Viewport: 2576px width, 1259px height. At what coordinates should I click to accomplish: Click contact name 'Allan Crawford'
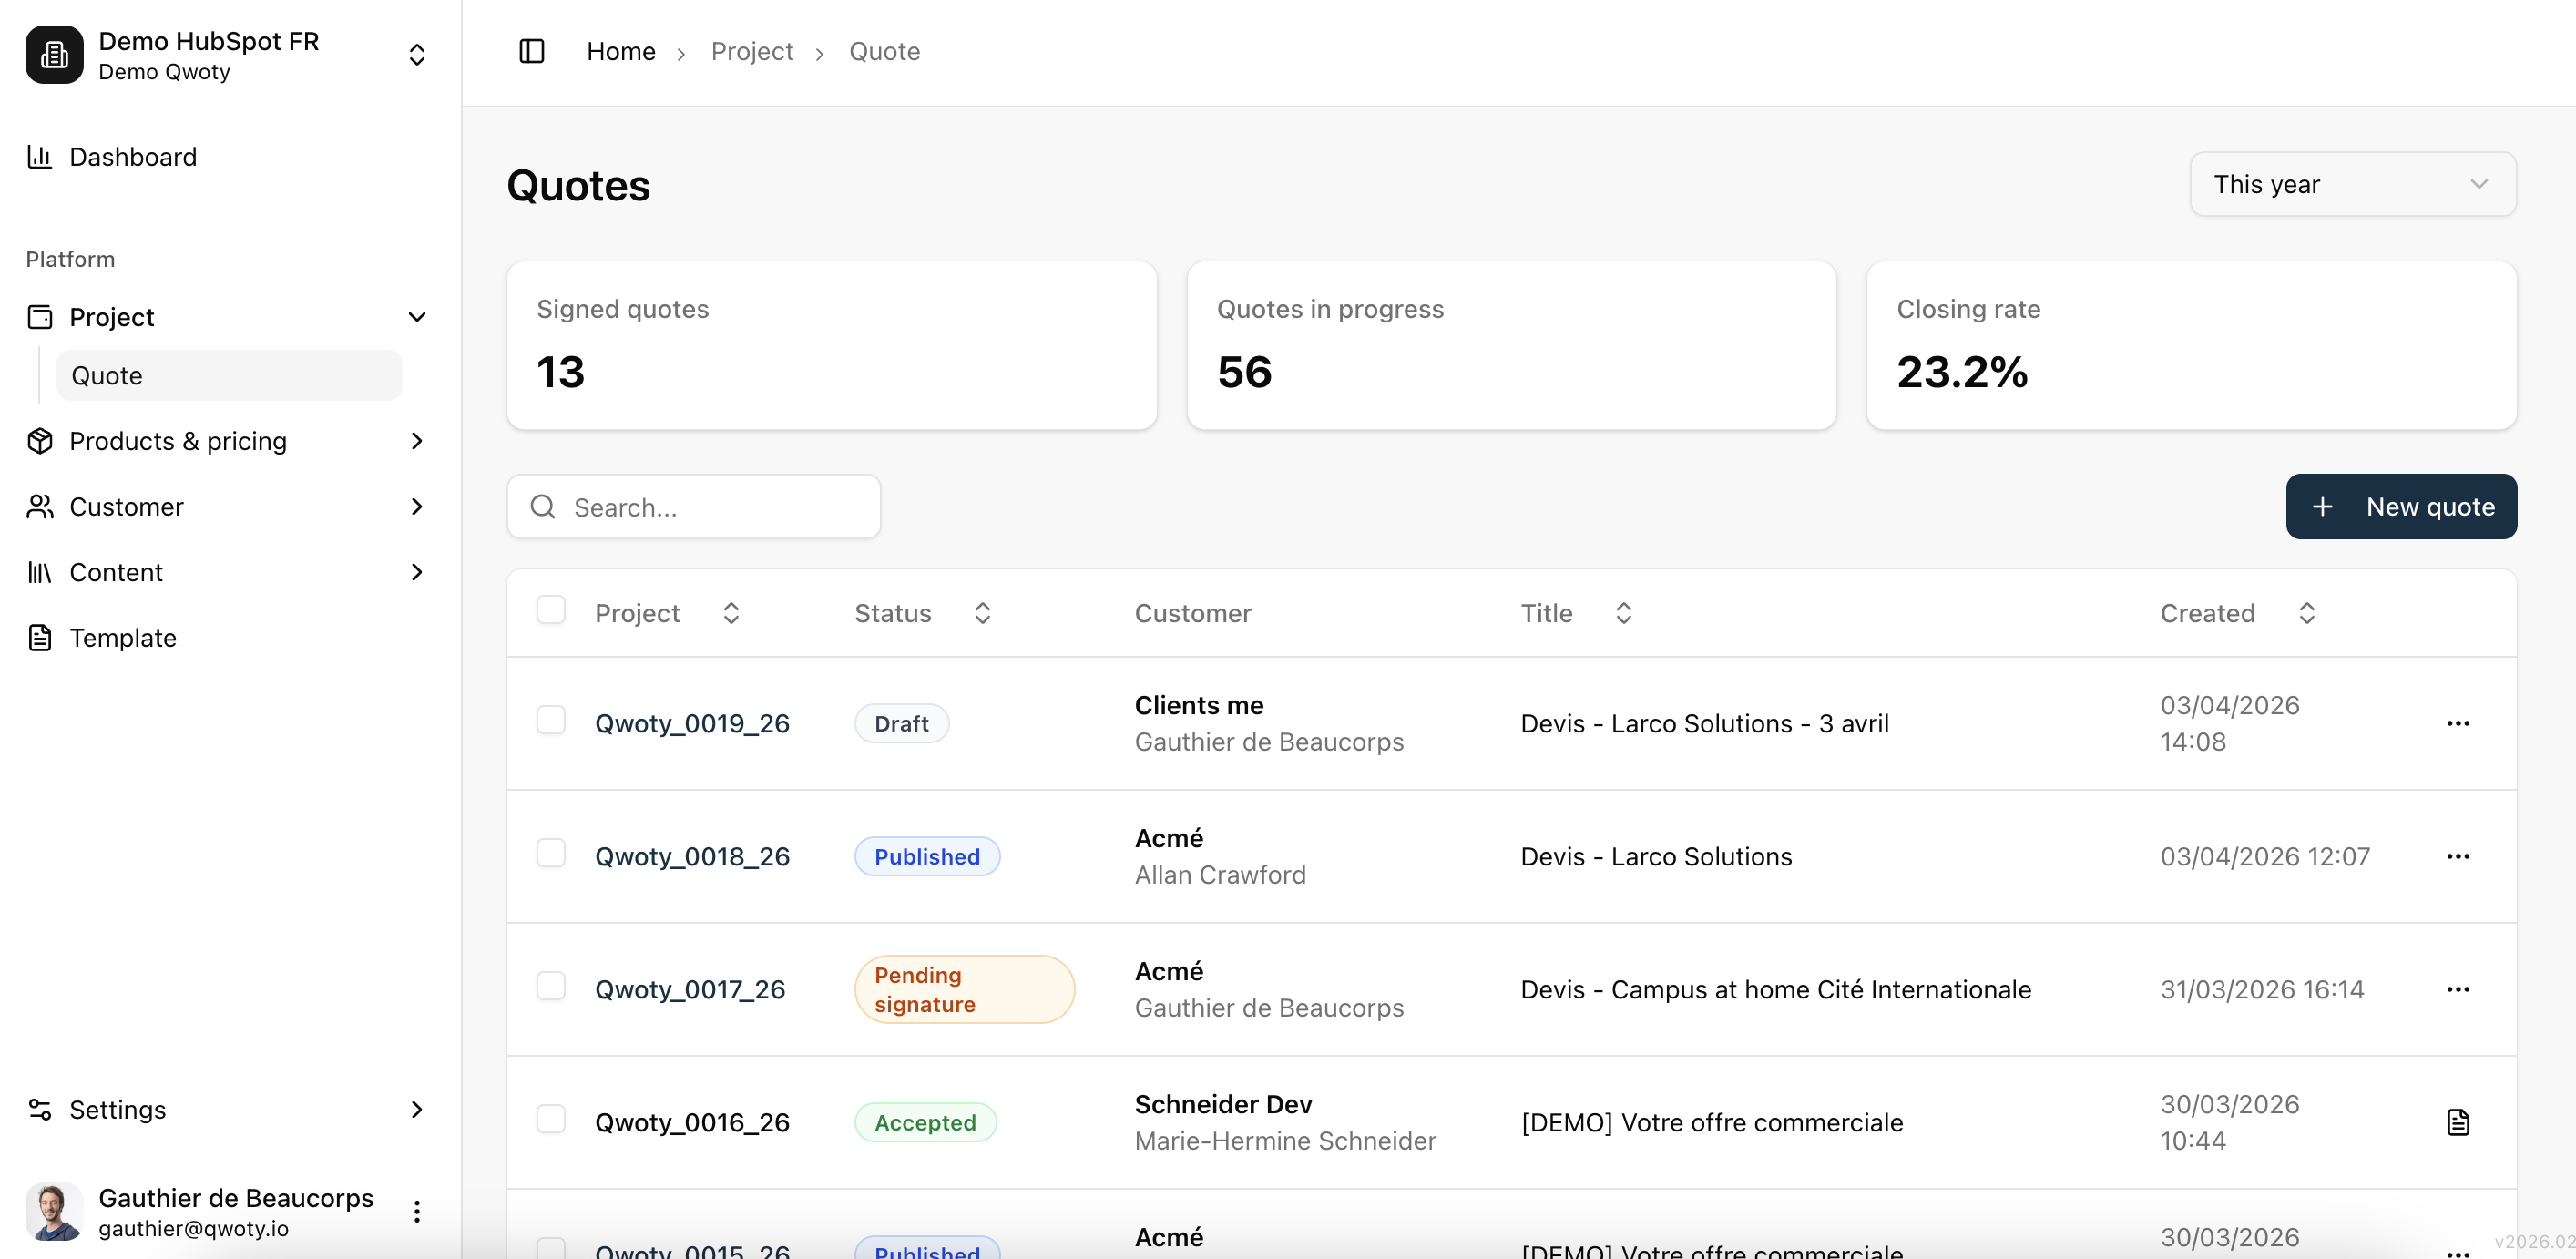[1220, 875]
